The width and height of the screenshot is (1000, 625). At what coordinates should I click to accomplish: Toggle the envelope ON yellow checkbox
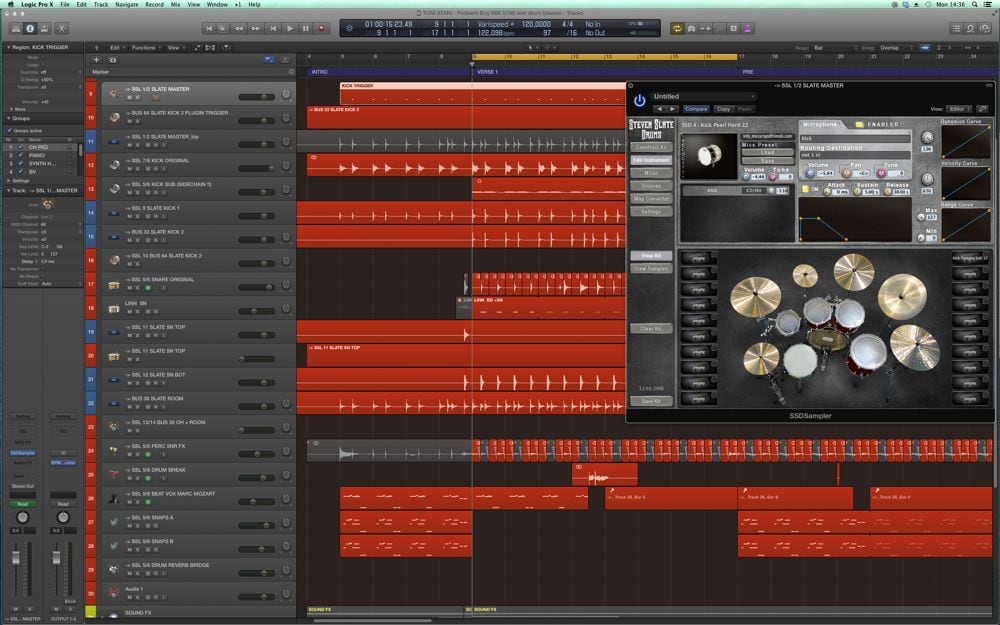tap(805, 189)
